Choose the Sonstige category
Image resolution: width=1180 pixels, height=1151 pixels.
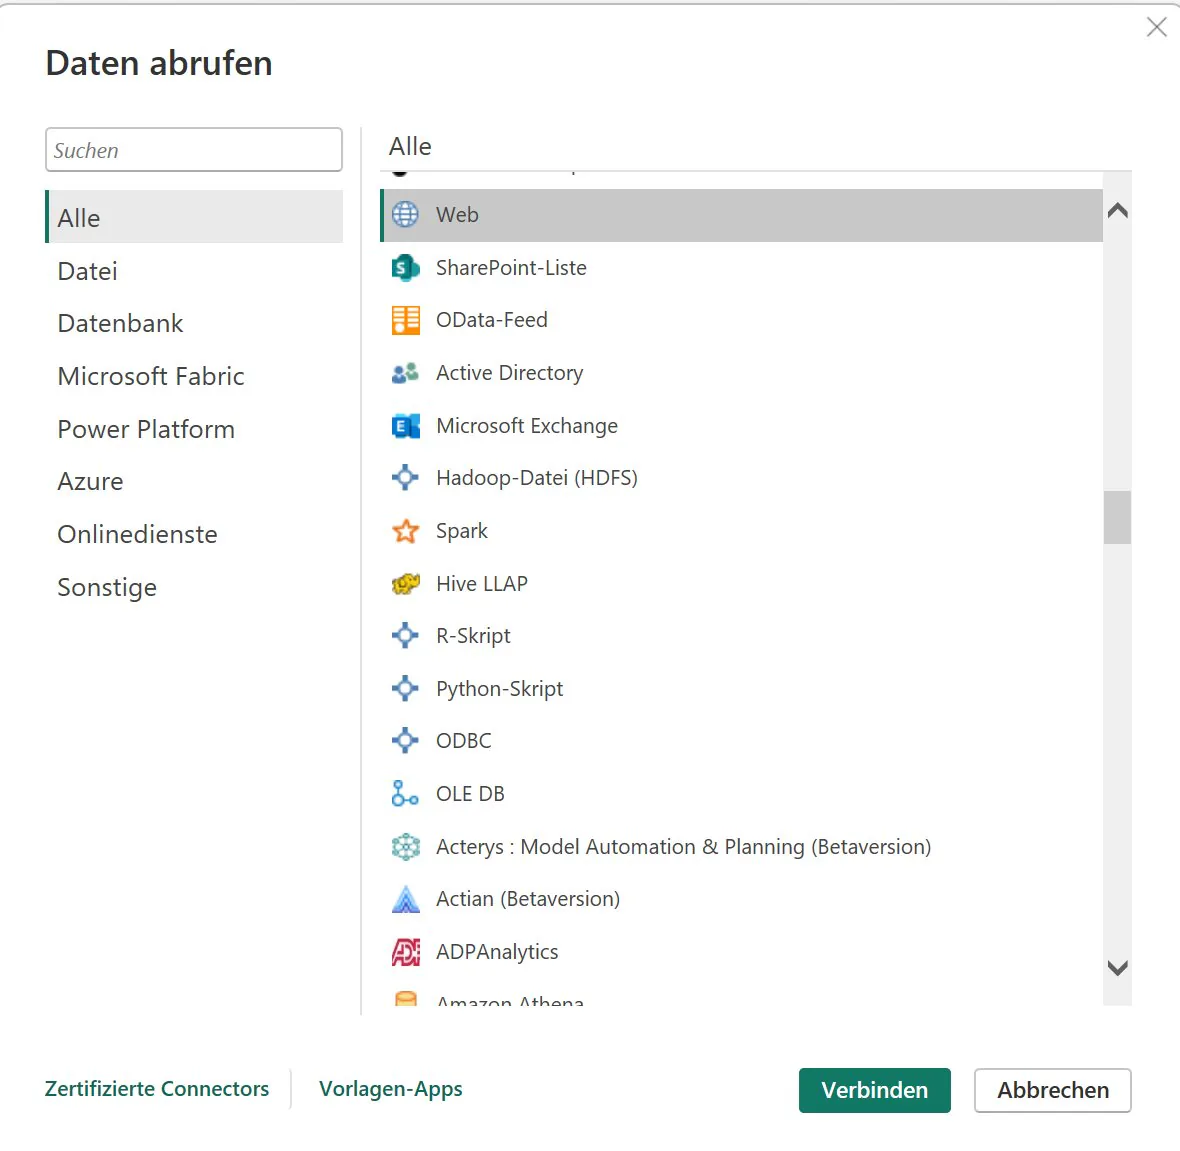pos(108,587)
